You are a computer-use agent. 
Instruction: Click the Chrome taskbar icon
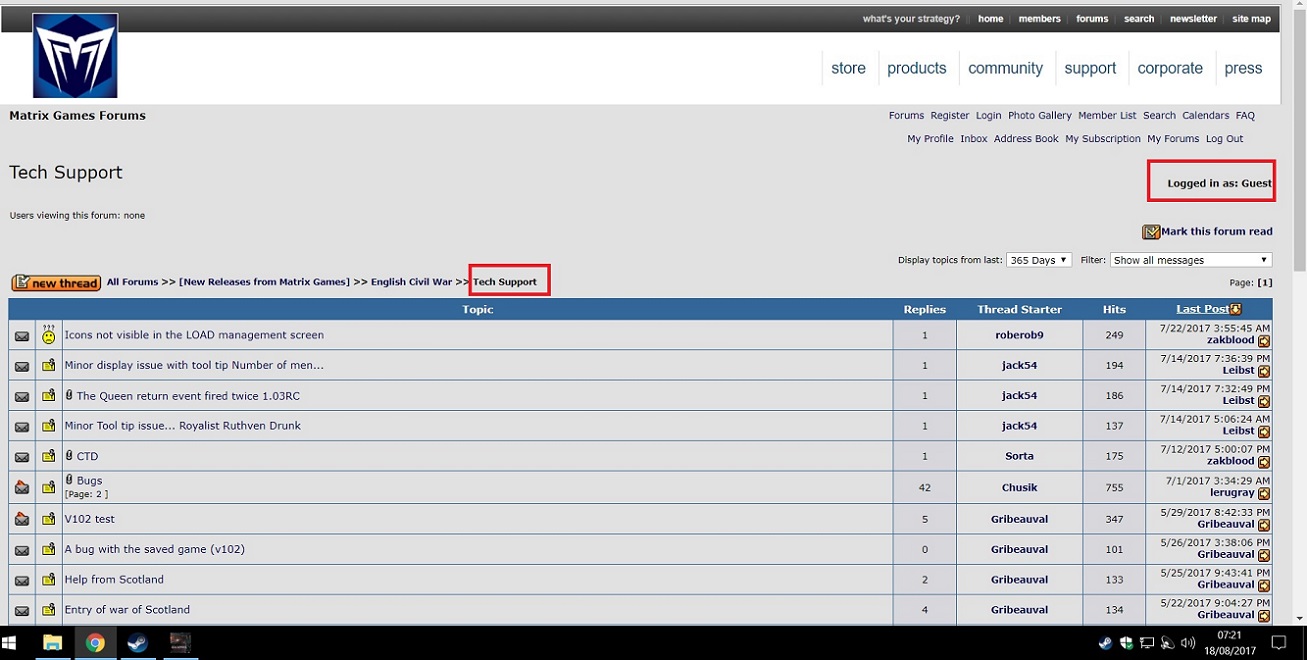(95, 643)
